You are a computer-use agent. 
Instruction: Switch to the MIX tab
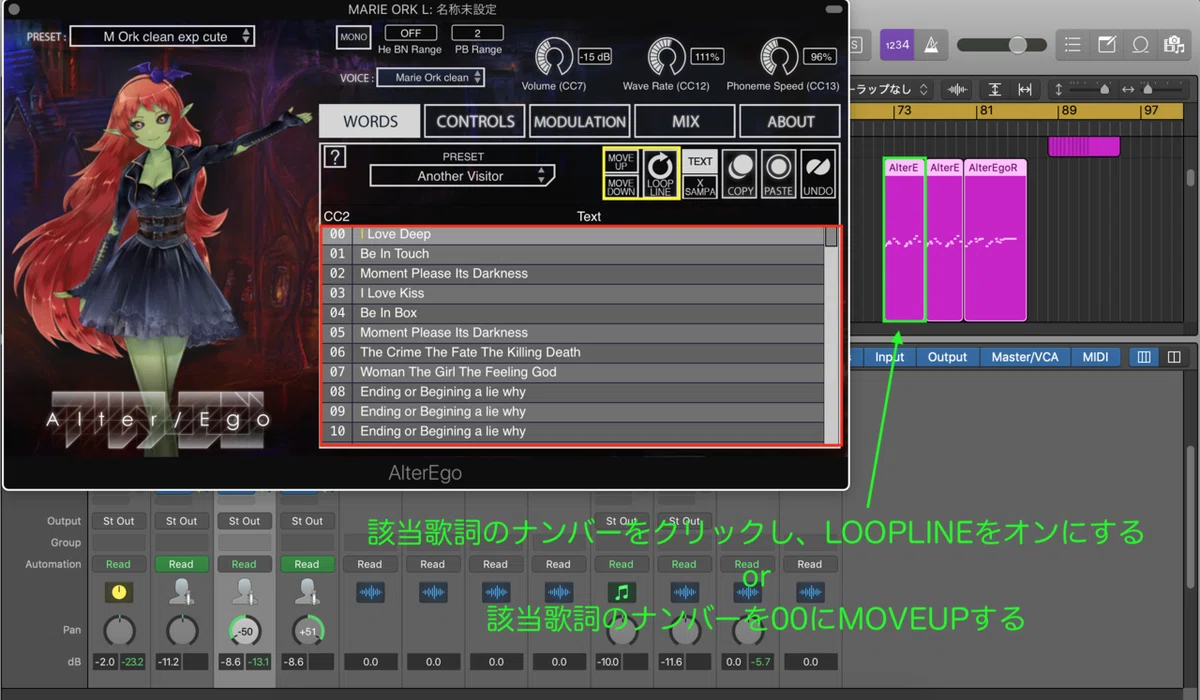pos(685,121)
